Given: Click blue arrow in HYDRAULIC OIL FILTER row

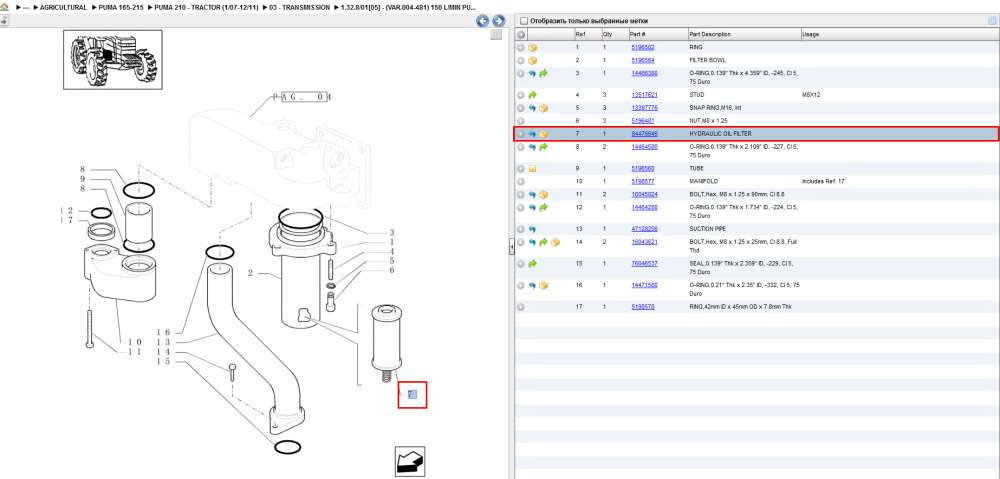Looking at the screenshot, I should pos(533,134).
